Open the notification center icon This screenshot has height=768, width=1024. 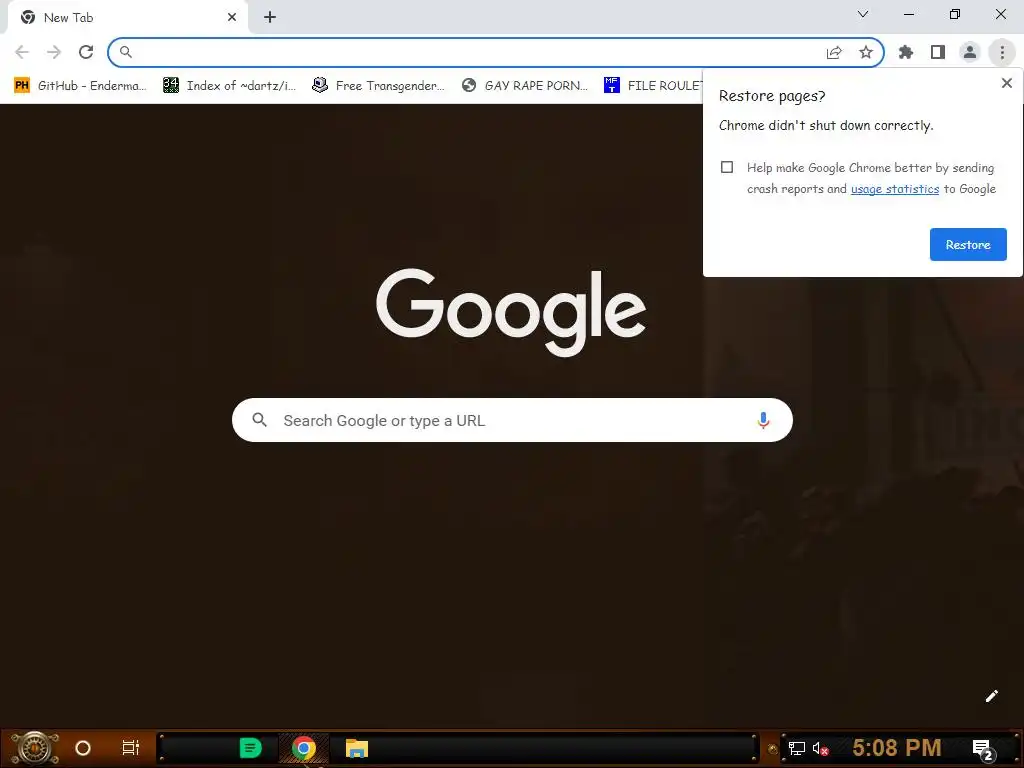coord(983,750)
